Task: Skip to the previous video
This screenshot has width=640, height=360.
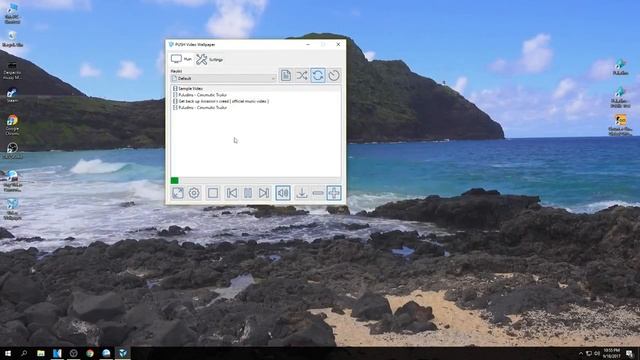Action: click(x=231, y=193)
